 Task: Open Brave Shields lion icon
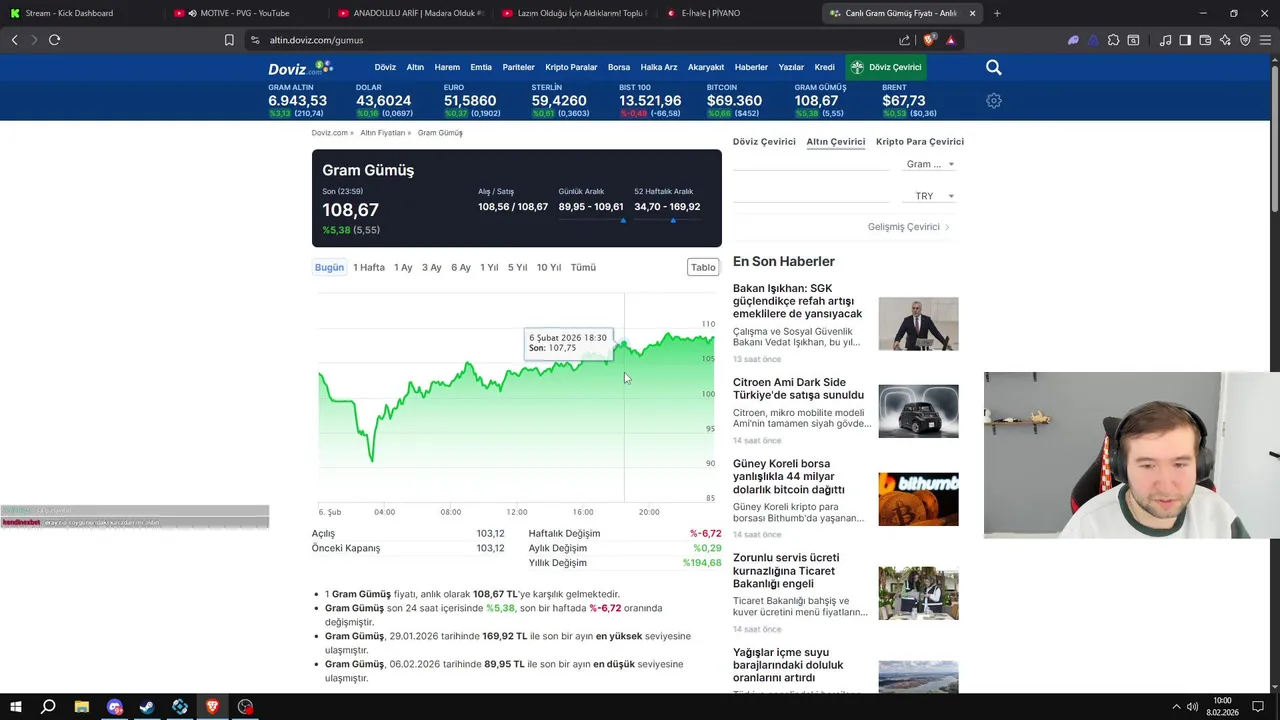coord(929,40)
